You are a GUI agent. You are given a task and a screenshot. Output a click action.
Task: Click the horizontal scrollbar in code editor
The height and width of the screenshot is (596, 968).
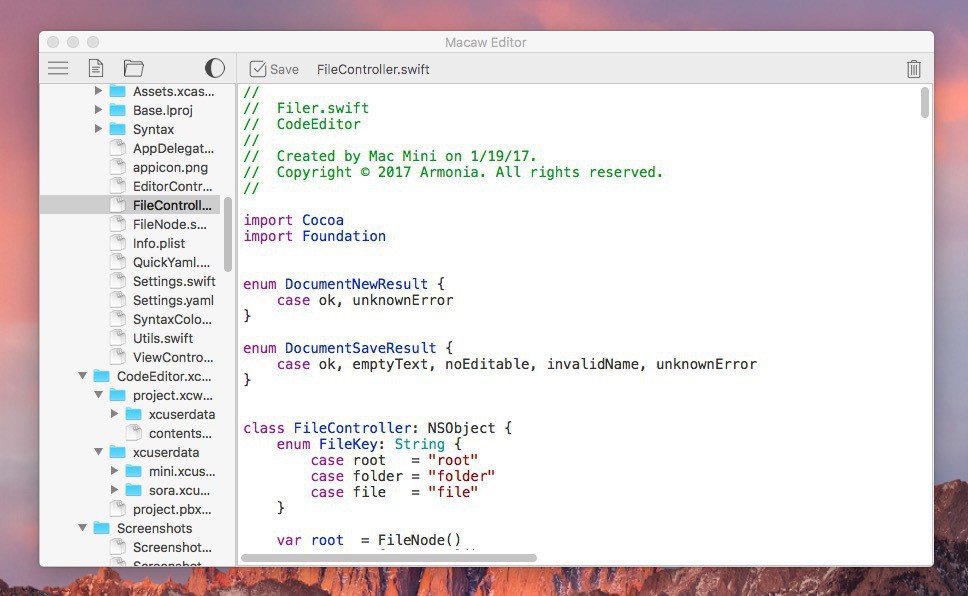point(390,558)
